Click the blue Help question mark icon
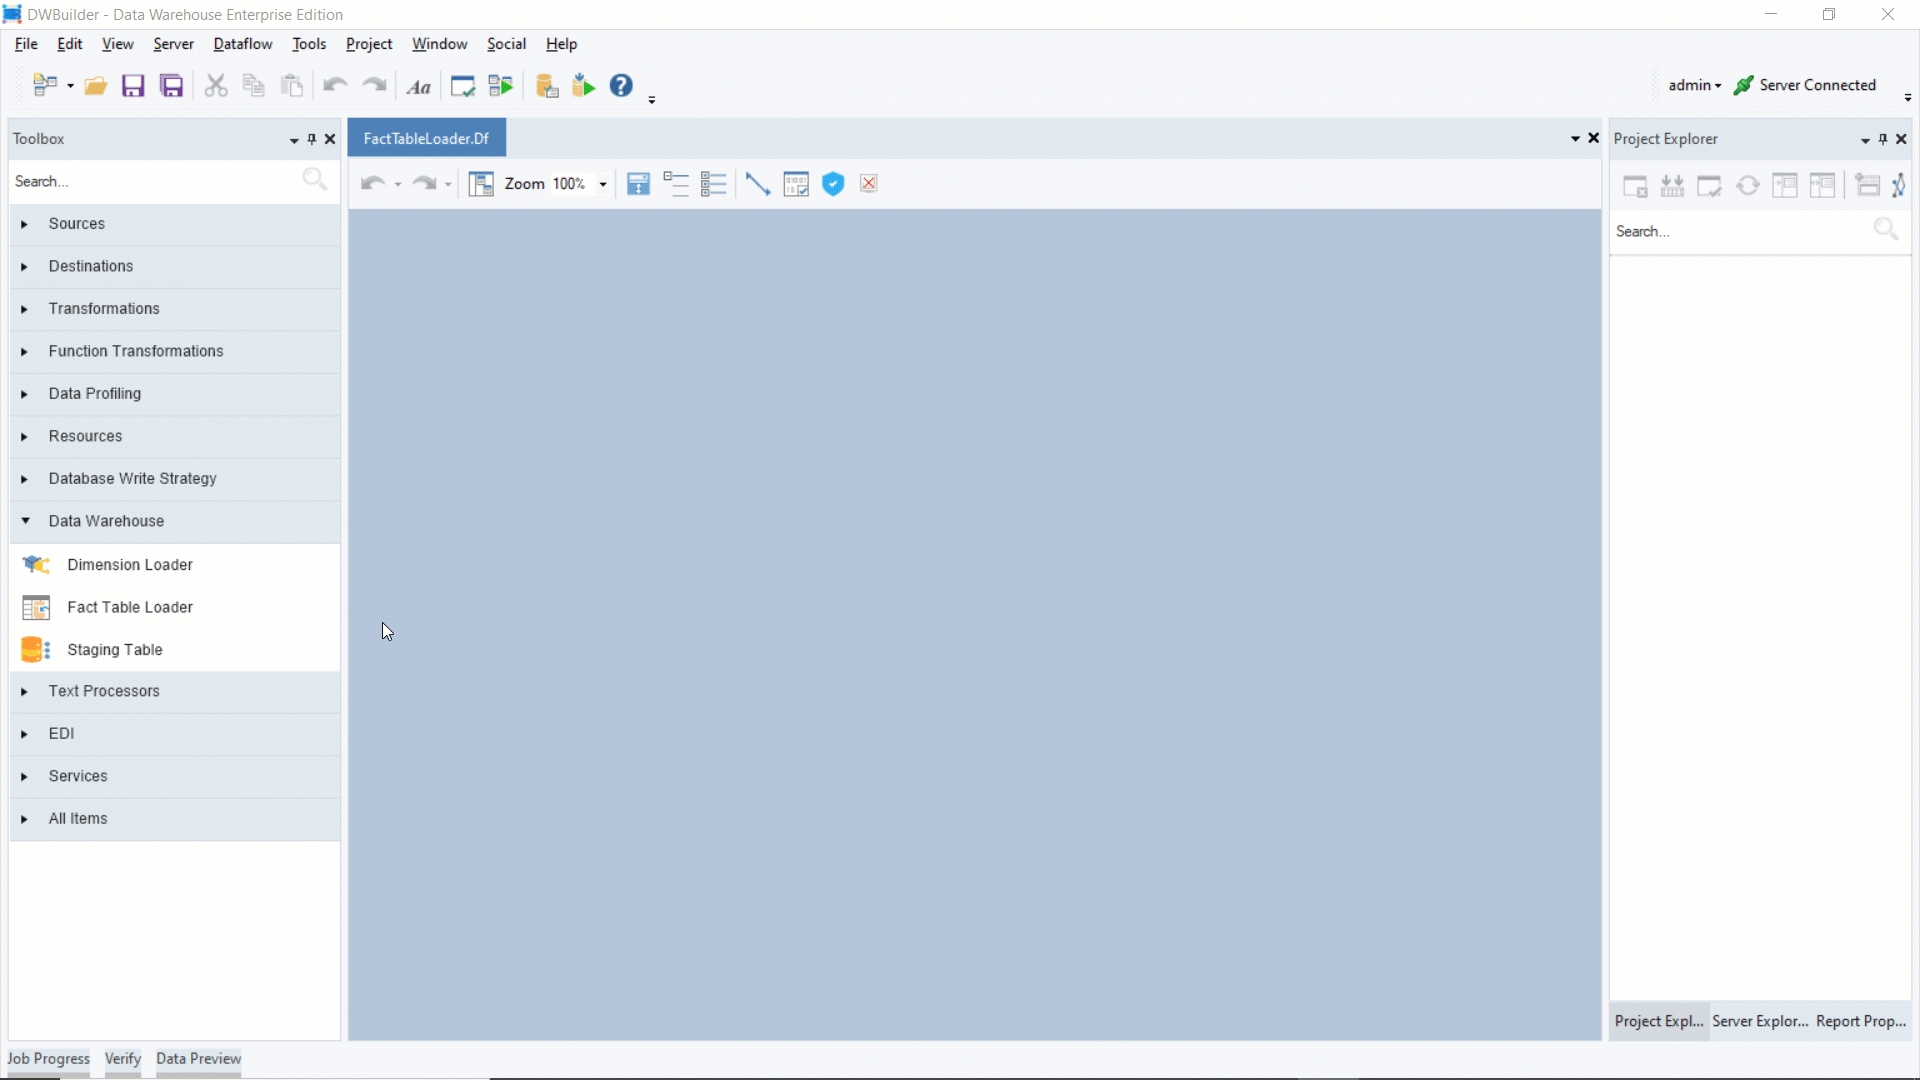 (x=621, y=86)
